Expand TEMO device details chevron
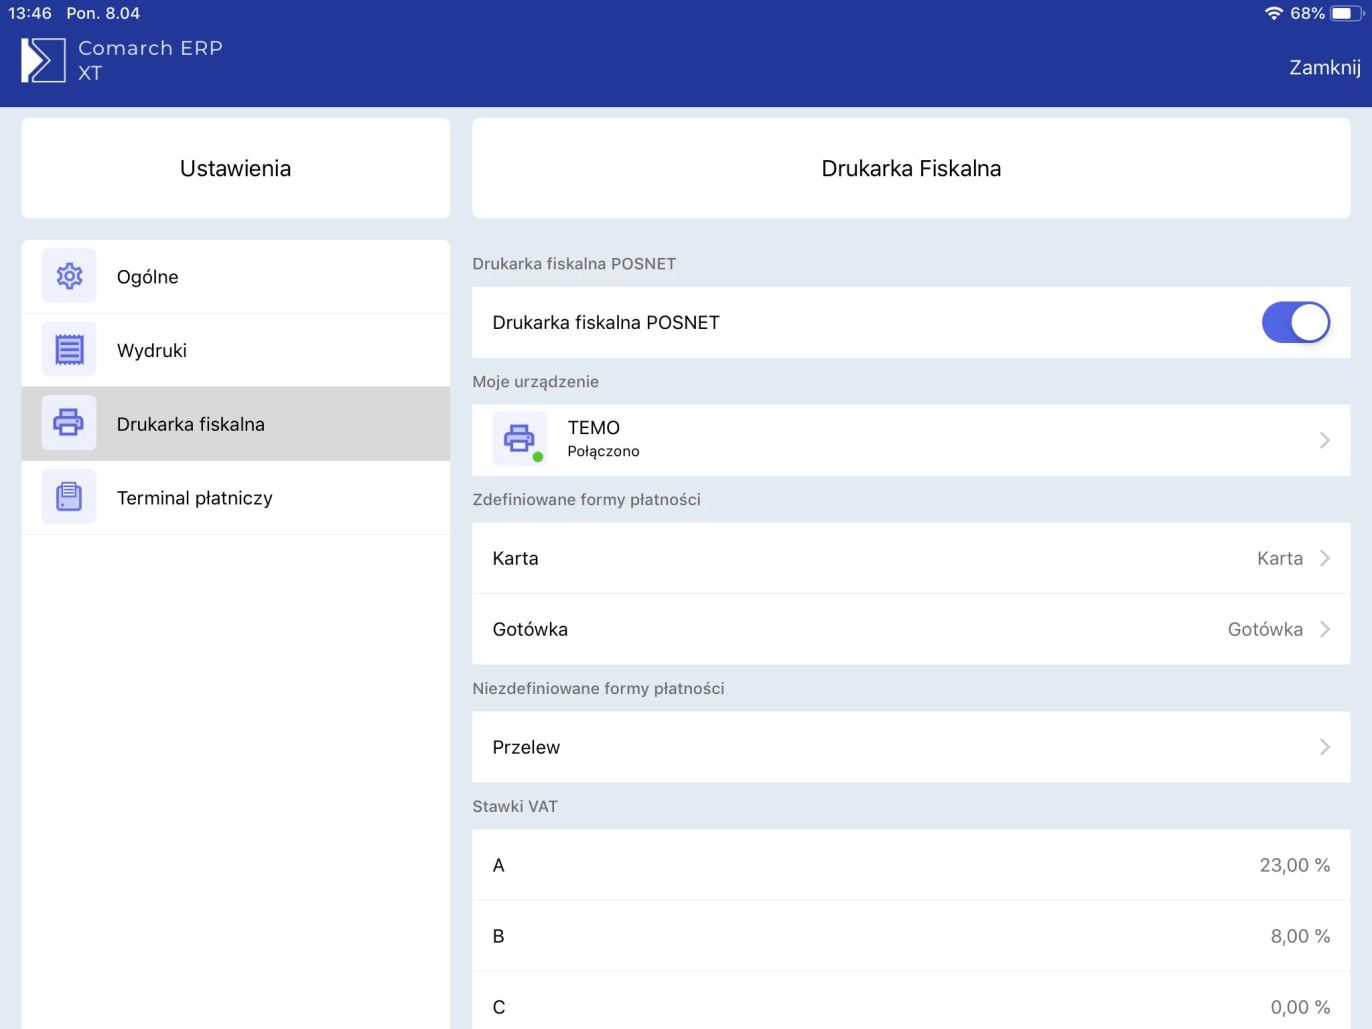Image resolution: width=1372 pixels, height=1029 pixels. (x=1324, y=440)
